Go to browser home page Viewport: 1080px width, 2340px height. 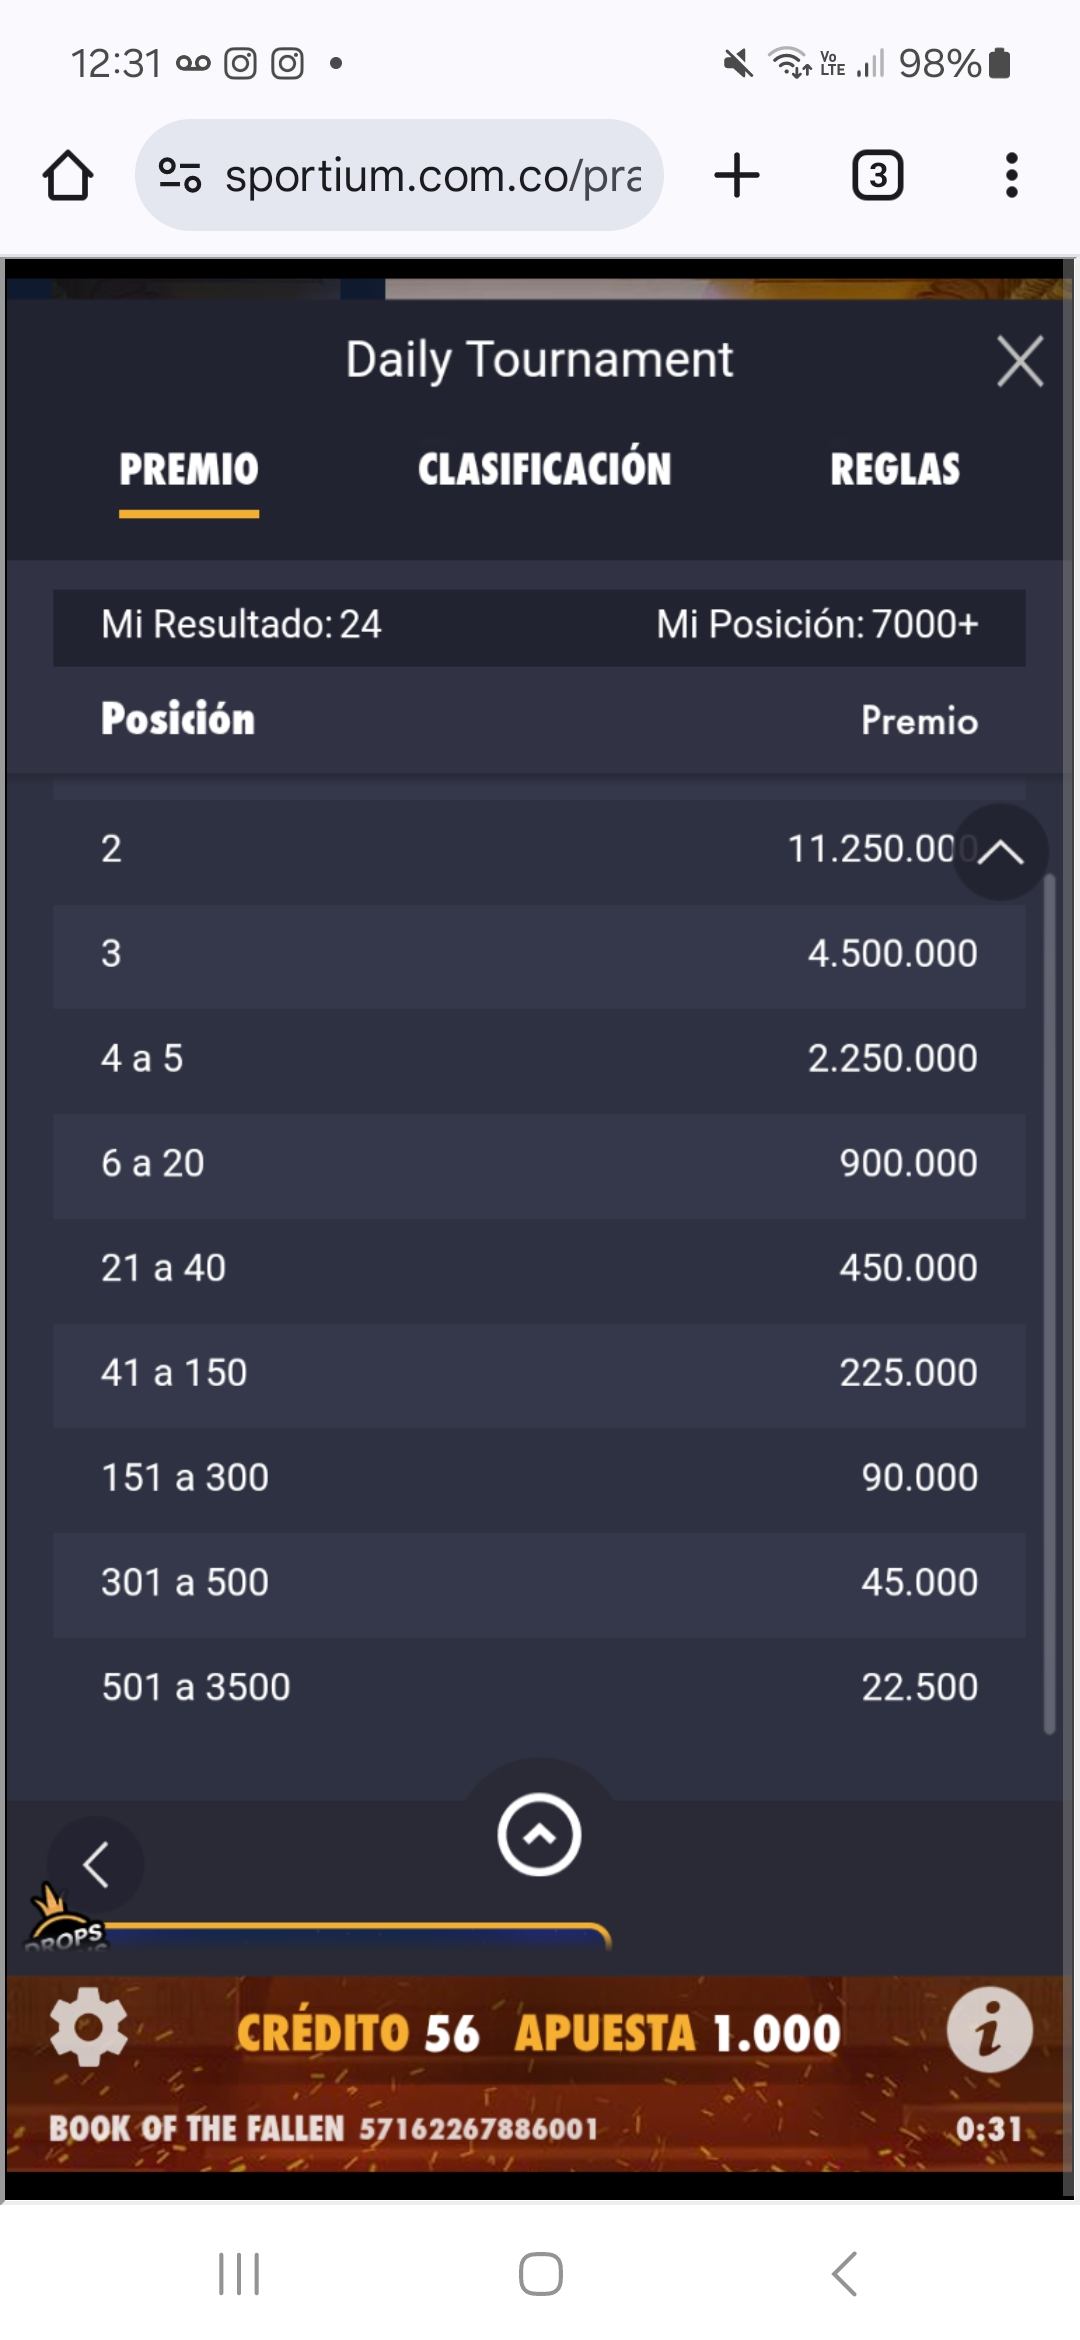(x=68, y=176)
